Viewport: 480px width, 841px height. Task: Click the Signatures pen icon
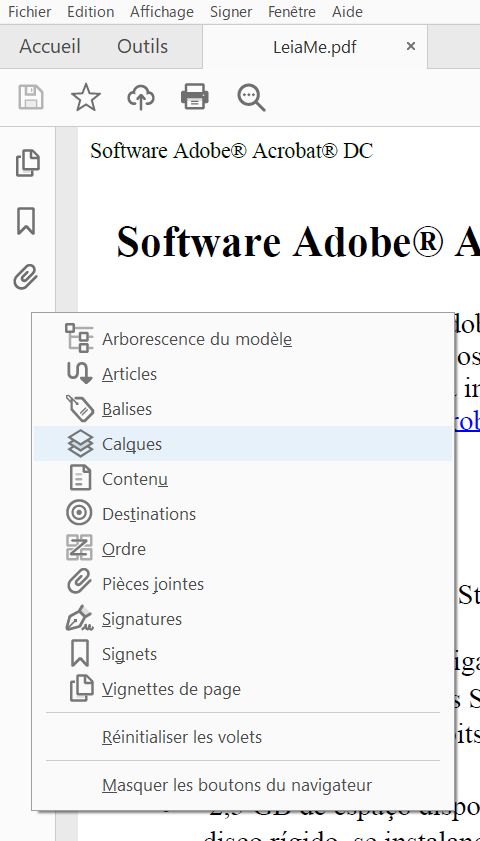tap(80, 618)
